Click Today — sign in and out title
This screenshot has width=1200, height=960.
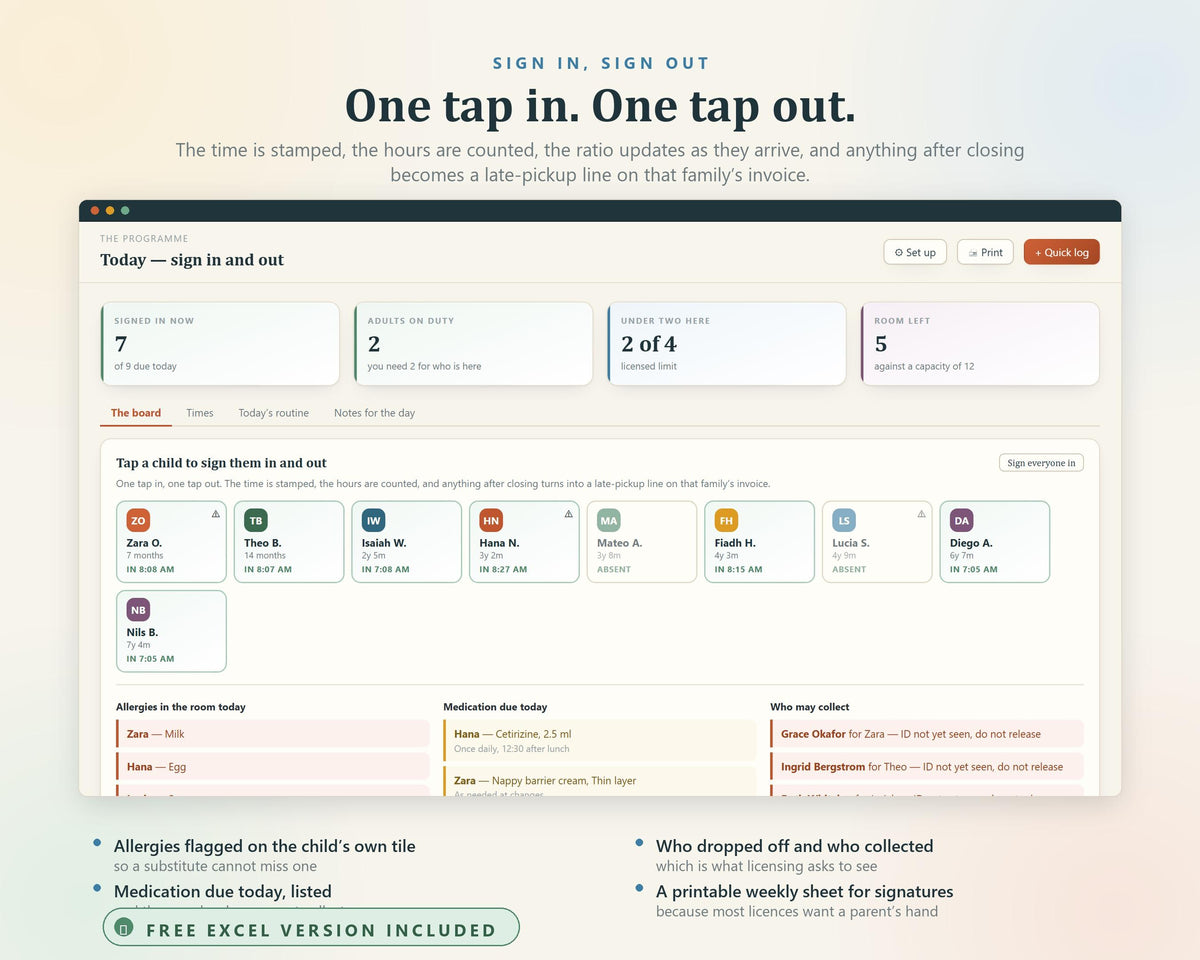192,260
